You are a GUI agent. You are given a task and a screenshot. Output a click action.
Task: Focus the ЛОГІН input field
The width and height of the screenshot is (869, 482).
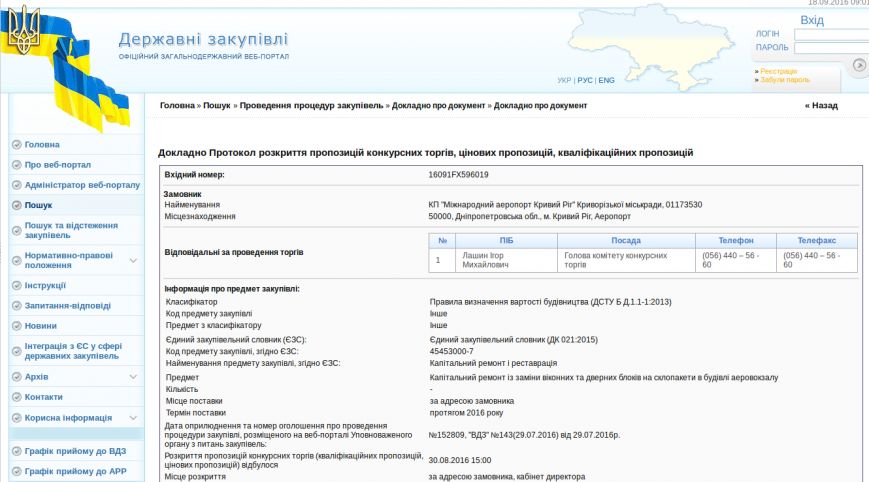(x=831, y=34)
